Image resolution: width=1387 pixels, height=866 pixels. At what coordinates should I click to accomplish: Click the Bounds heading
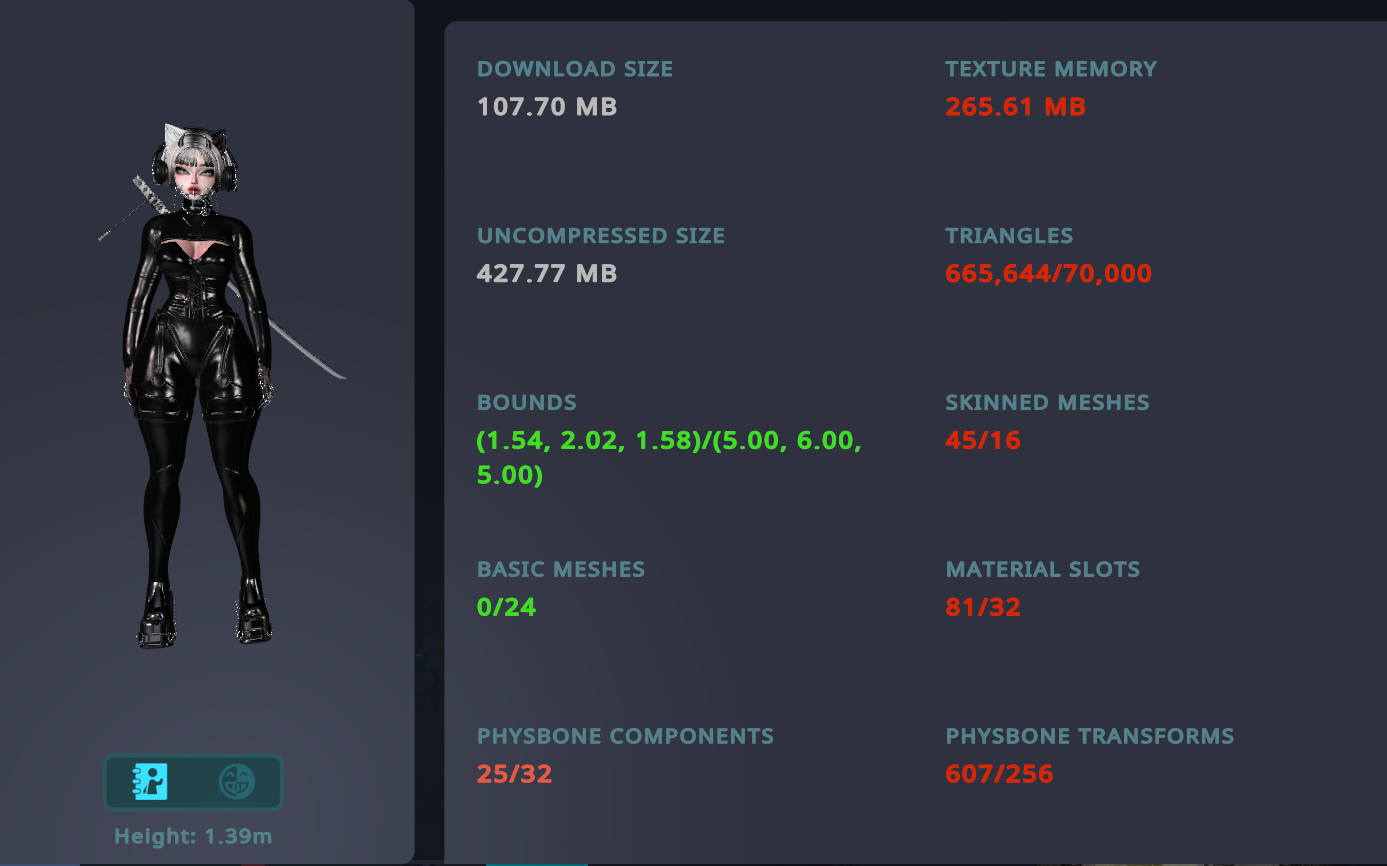coord(527,403)
